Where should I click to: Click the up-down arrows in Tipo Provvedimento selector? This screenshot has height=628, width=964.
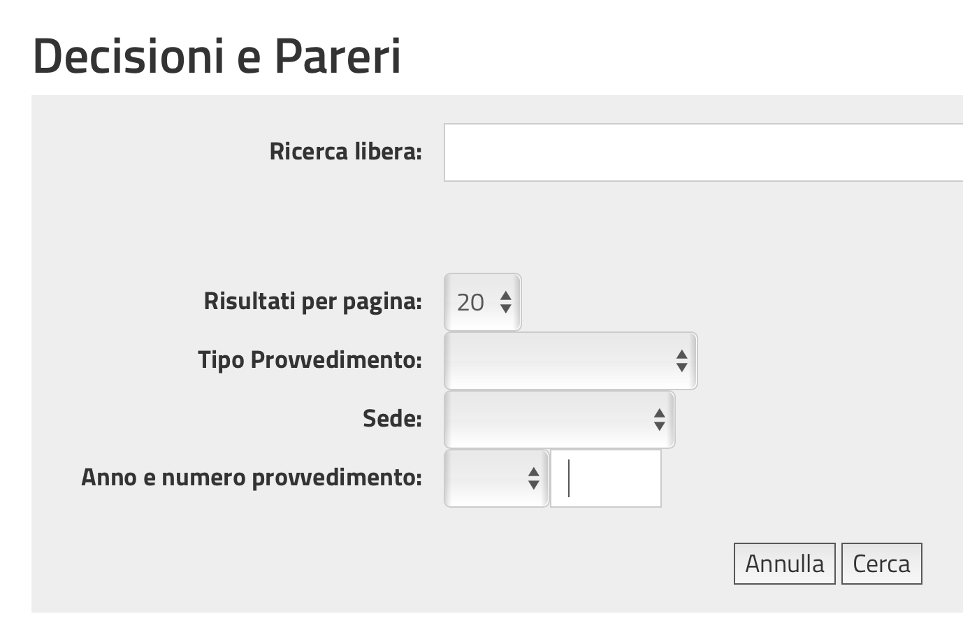681,361
